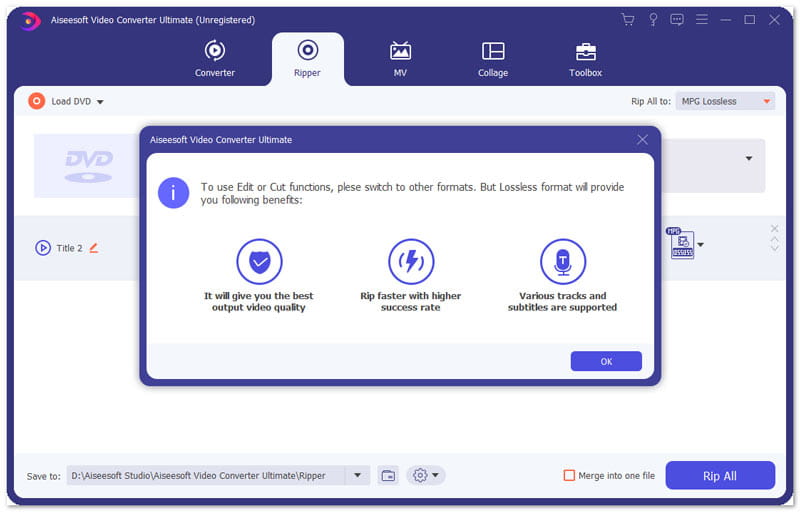Open the gear settings dropdown
The image size is (800, 512).
426,475
